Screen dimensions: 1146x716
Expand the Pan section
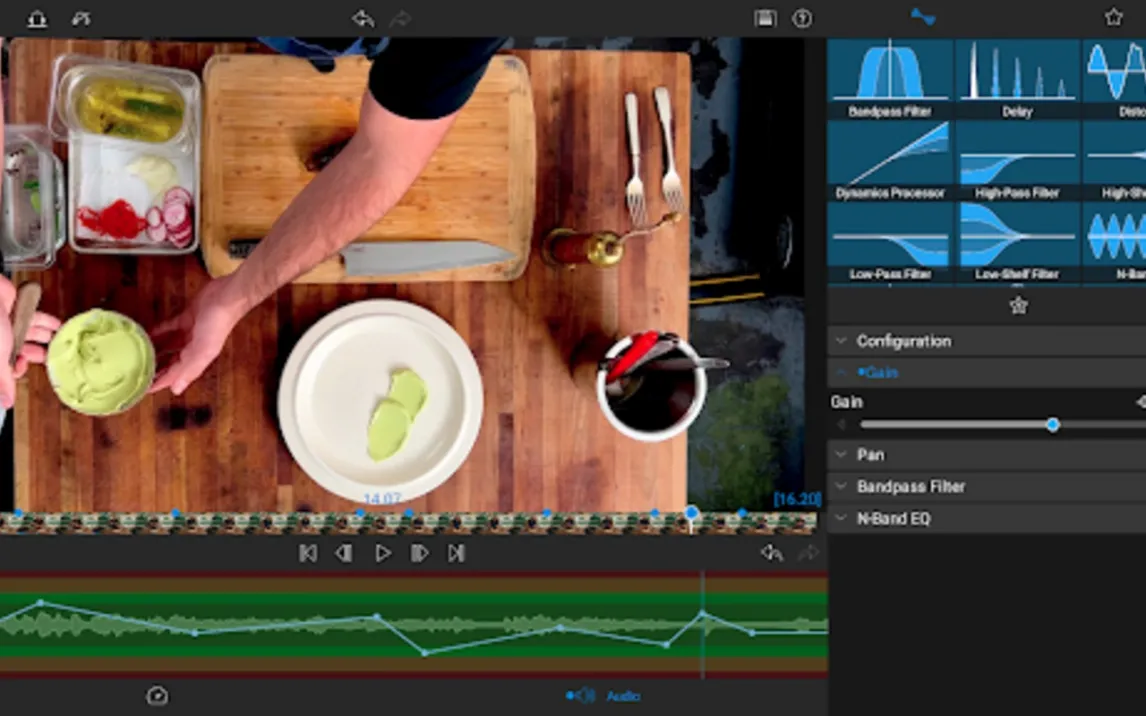click(x=870, y=455)
